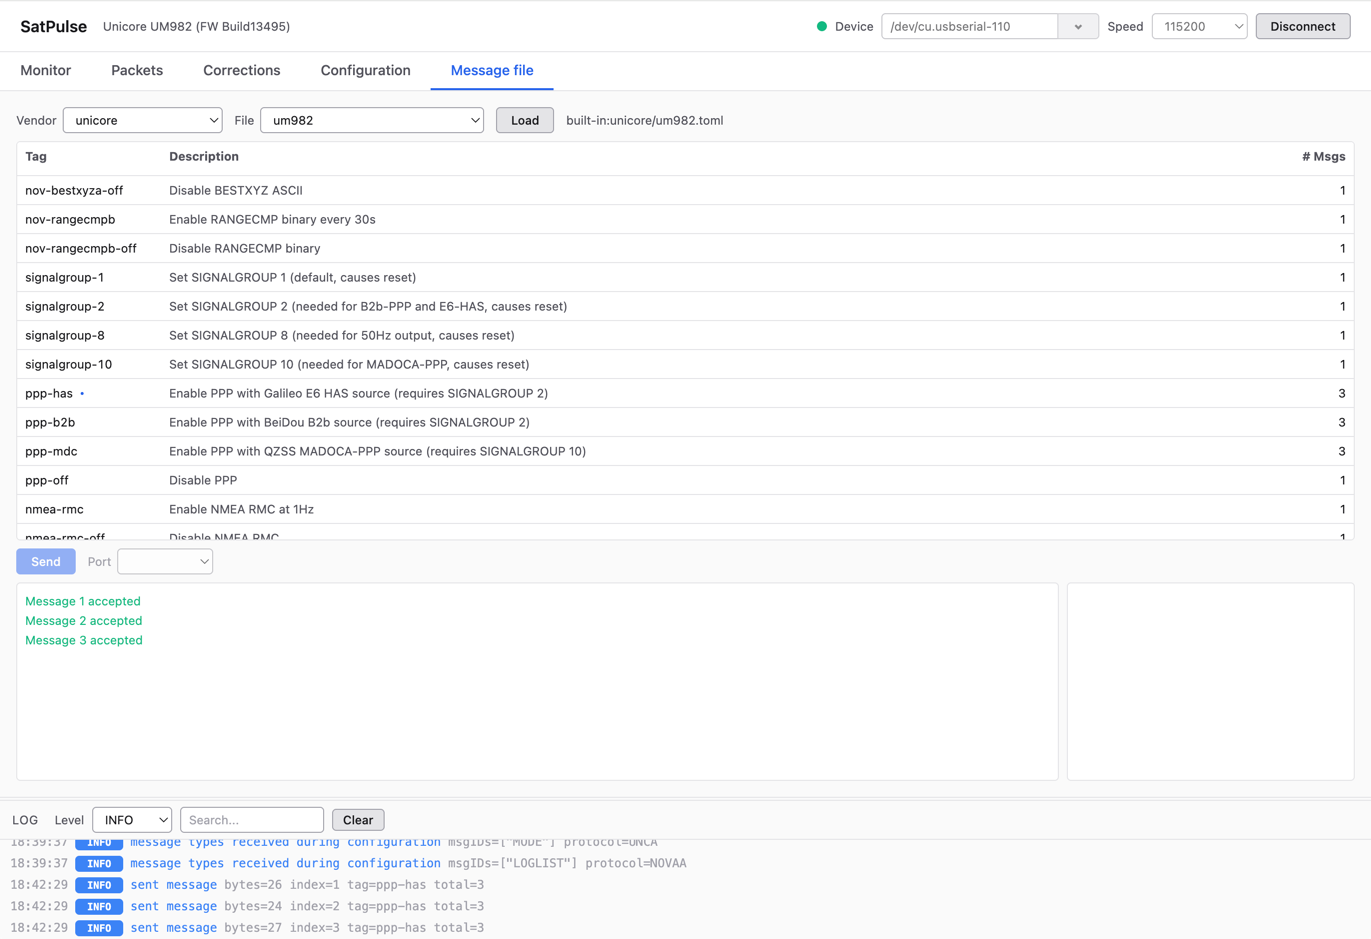
Task: Click the Tag column header
Action: click(x=36, y=156)
